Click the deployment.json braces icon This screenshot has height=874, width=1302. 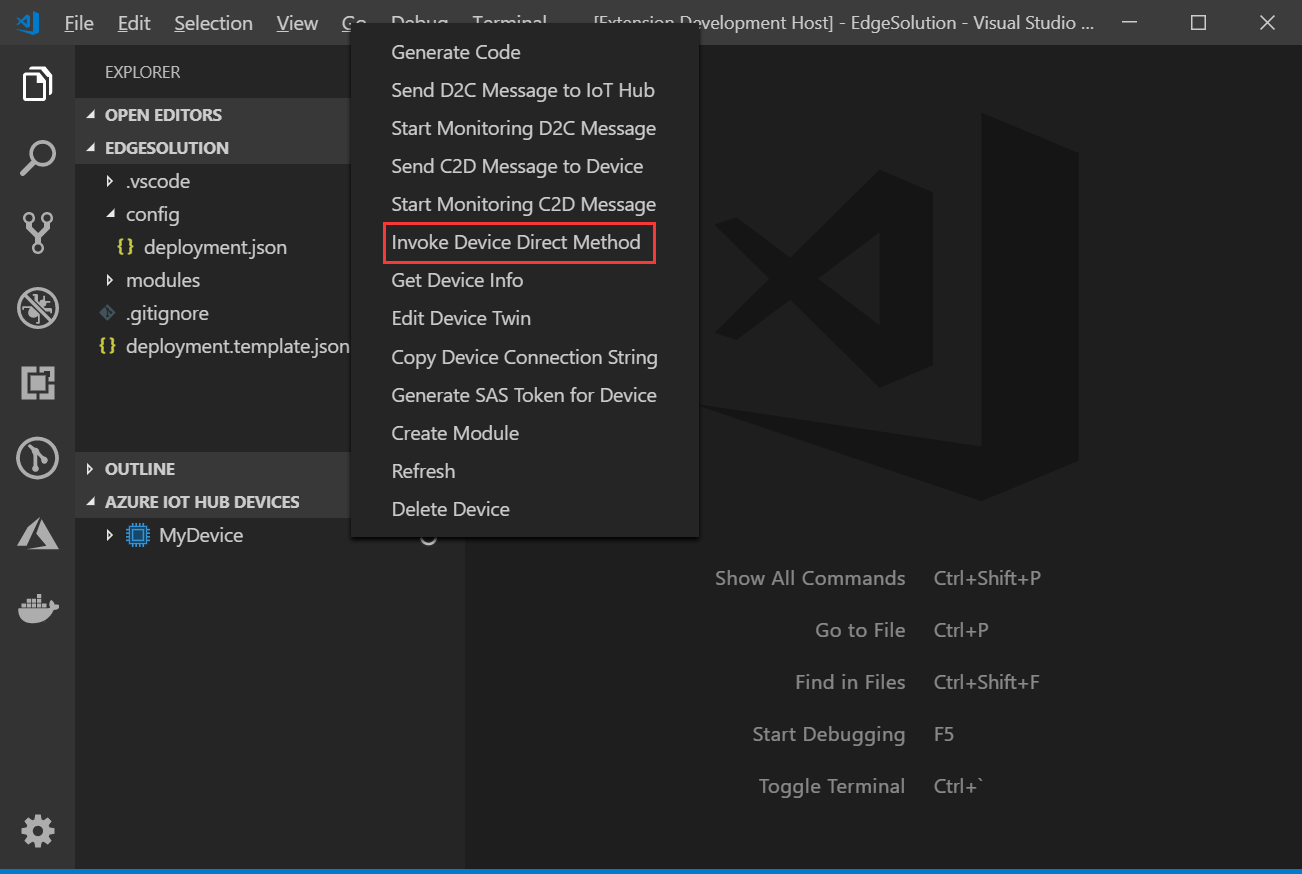click(125, 247)
